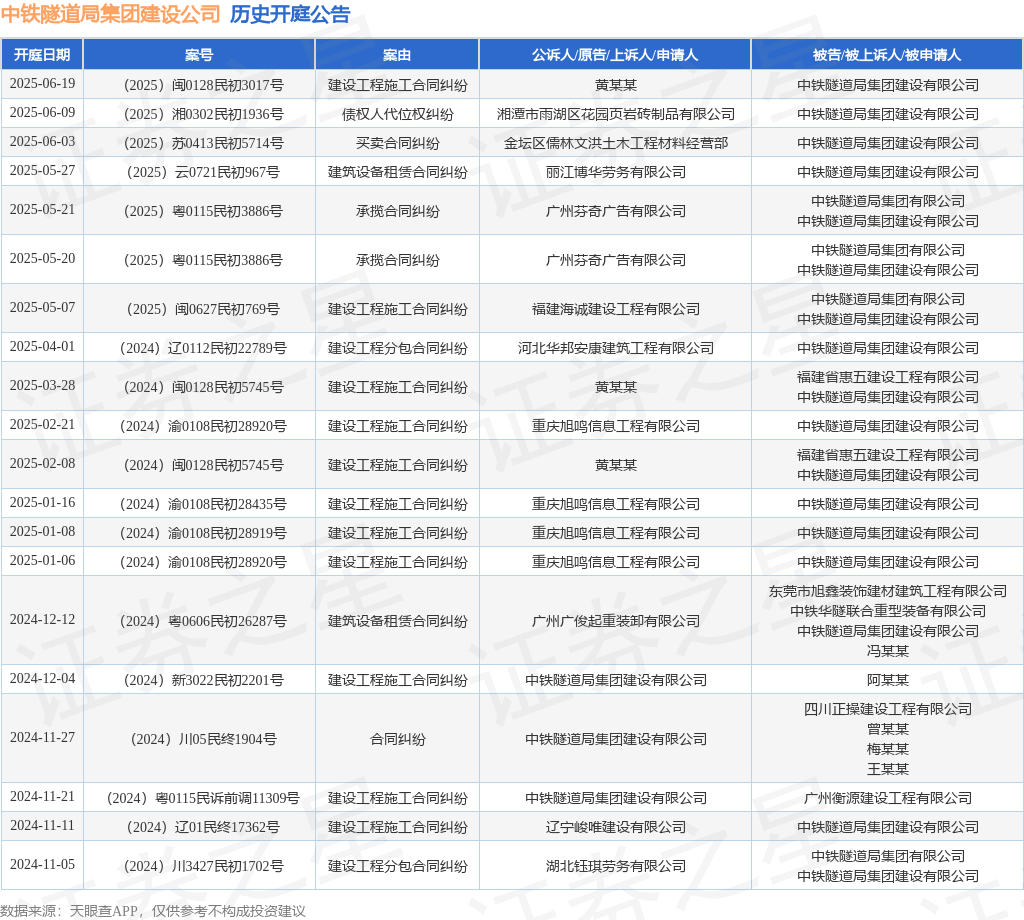Select case number 粤0606民初26287号

click(x=204, y=622)
